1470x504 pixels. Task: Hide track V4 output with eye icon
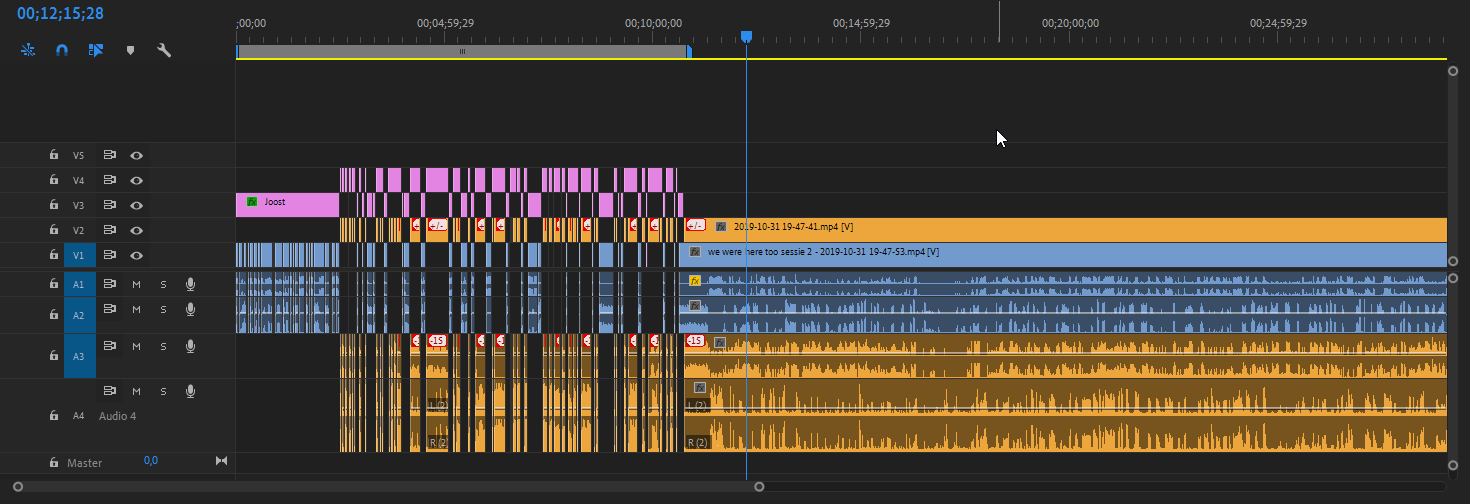coord(136,180)
